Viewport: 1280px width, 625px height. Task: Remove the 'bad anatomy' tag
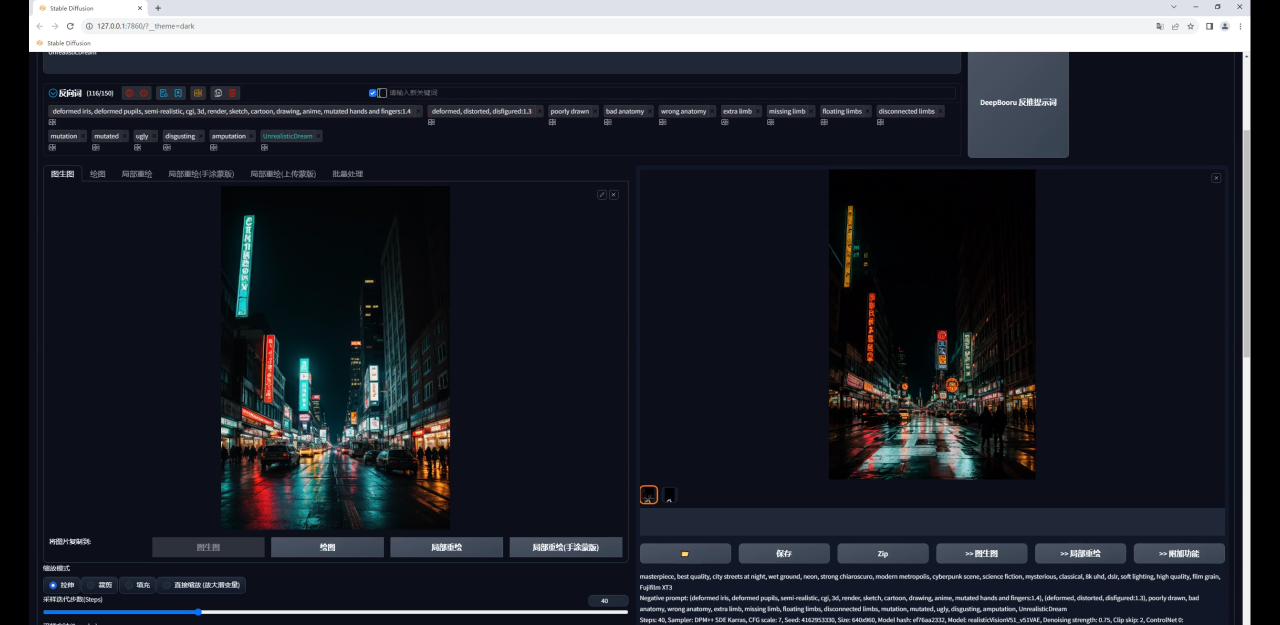(650, 111)
